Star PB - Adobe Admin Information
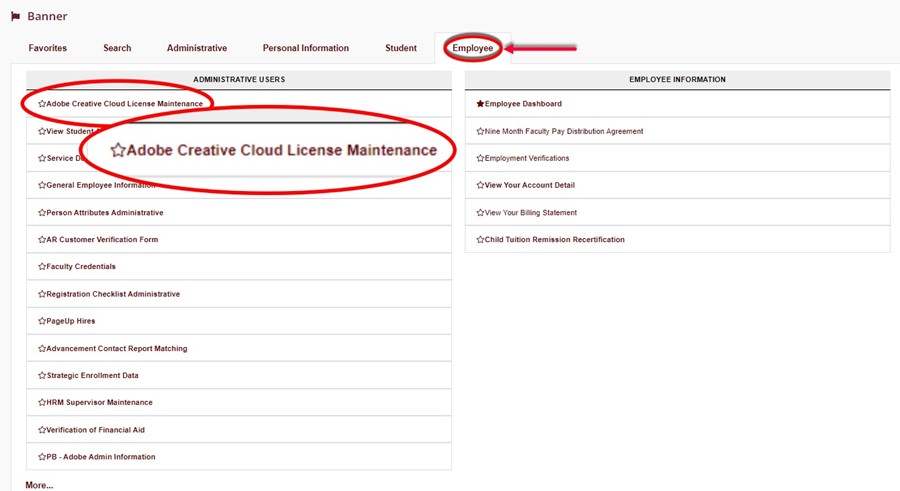 pos(42,457)
